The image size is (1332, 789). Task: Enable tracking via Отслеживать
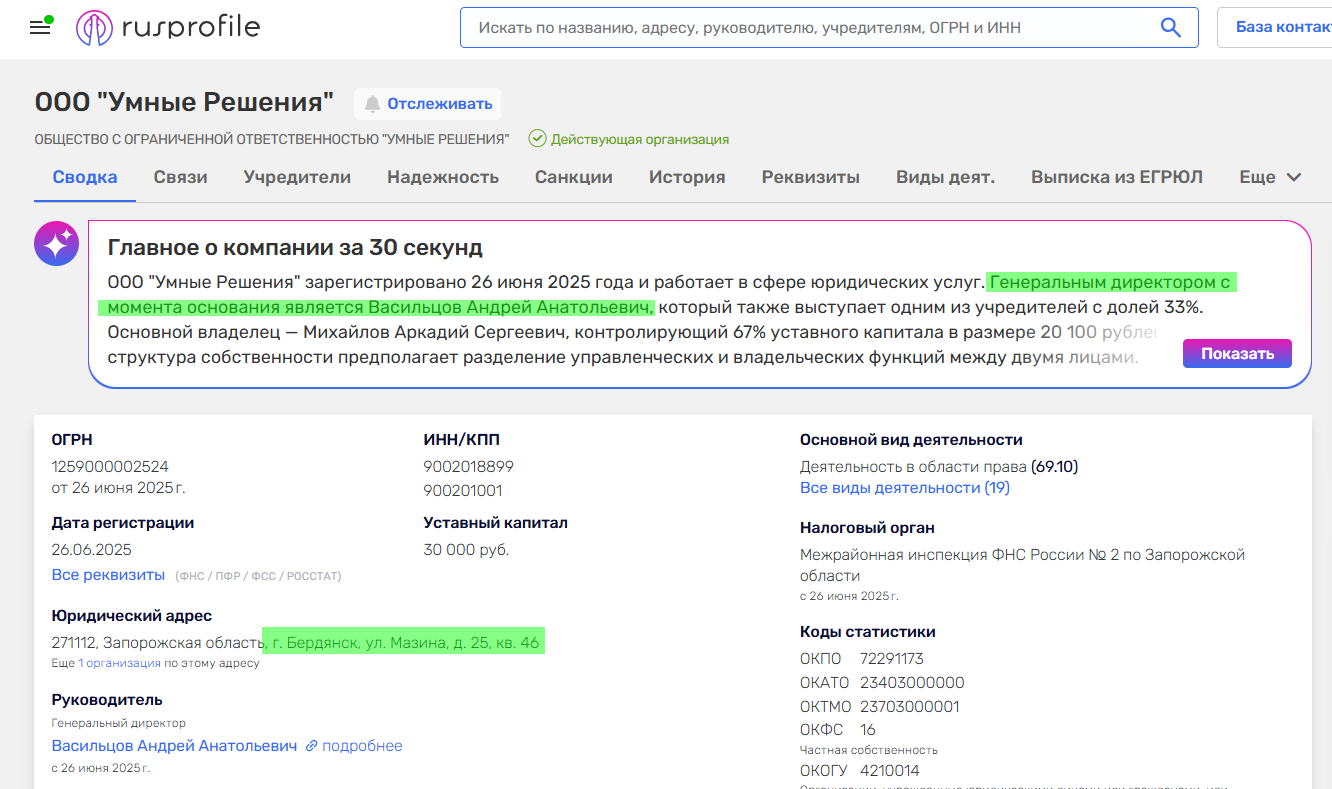(x=427, y=104)
